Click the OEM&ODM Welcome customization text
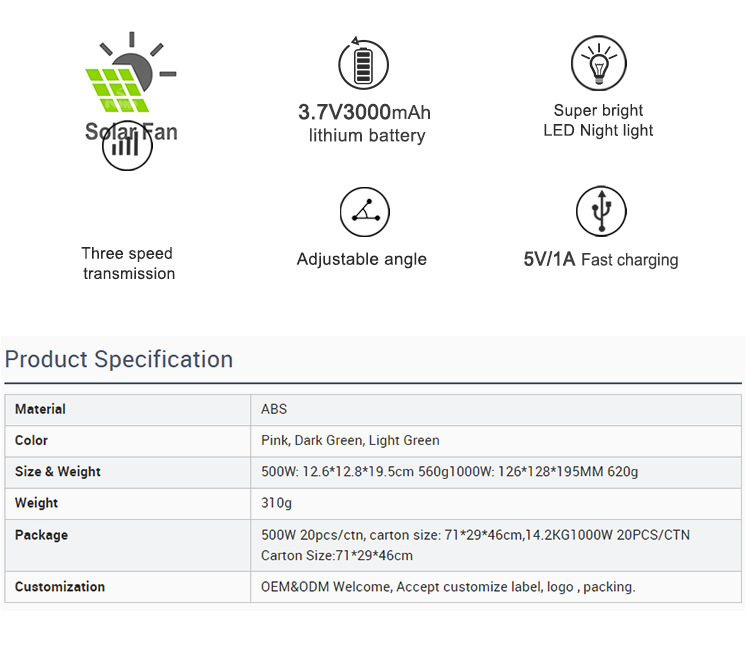Image resolution: width=750 pixels, height=648 pixels. (448, 587)
